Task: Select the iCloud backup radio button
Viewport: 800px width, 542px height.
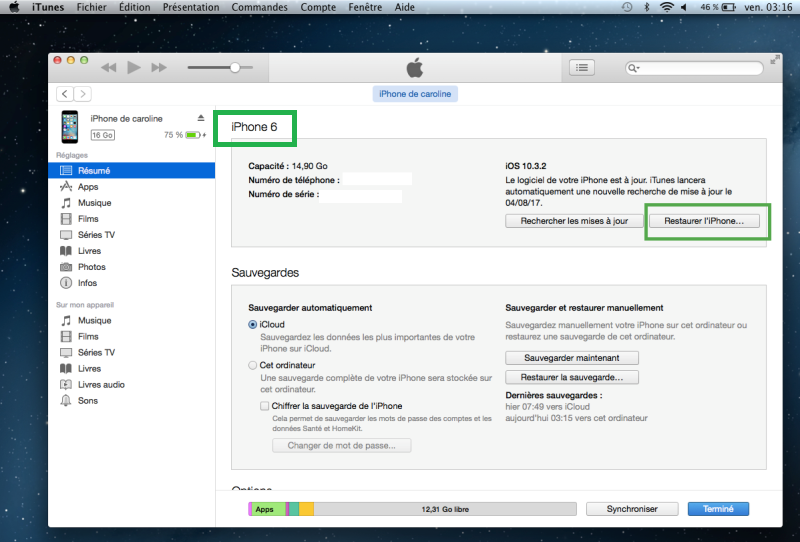Action: pyautogui.click(x=253, y=325)
